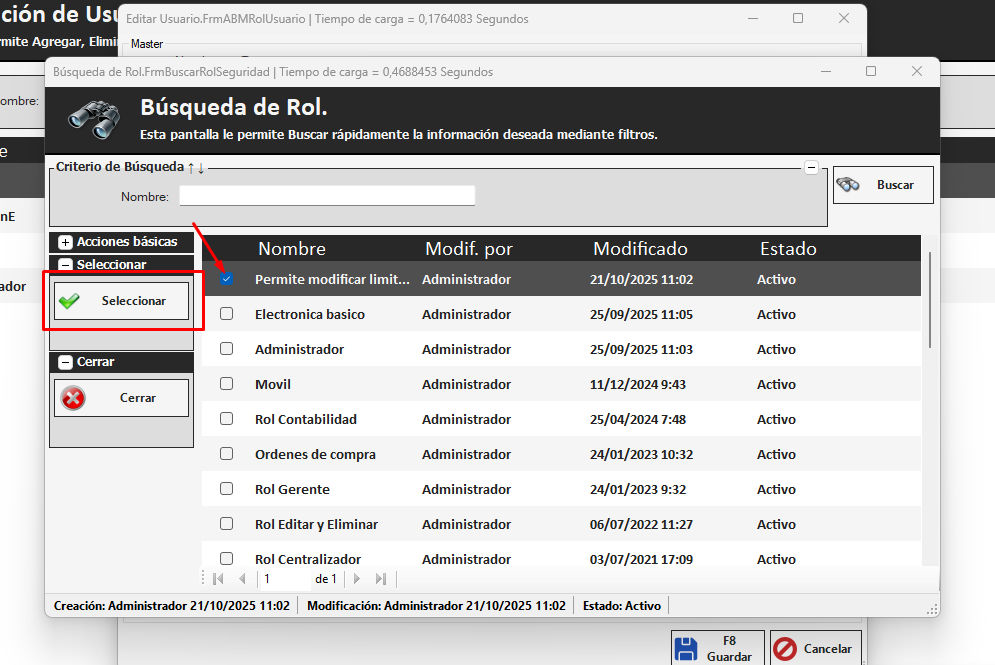Collapse the Cerrar section in sidebar
This screenshot has height=665, width=995.
[66, 362]
